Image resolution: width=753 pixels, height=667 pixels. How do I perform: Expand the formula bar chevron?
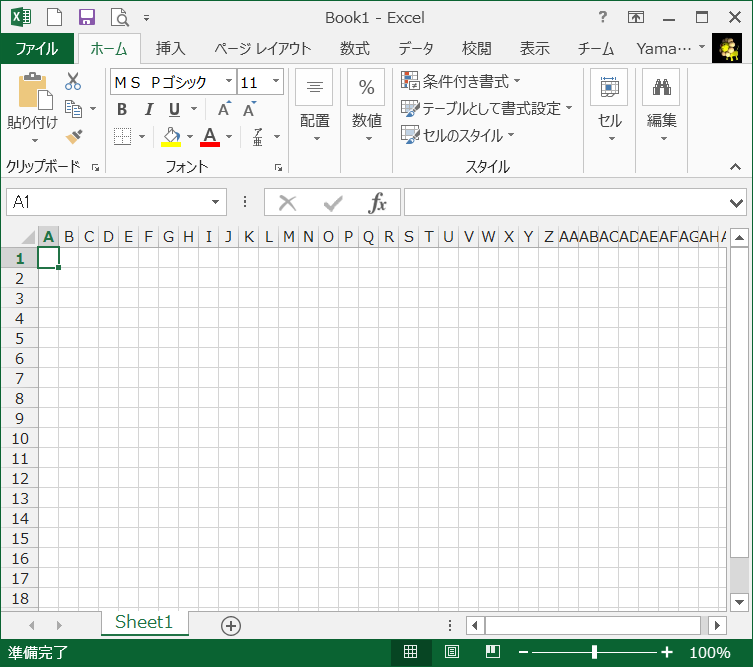736,203
